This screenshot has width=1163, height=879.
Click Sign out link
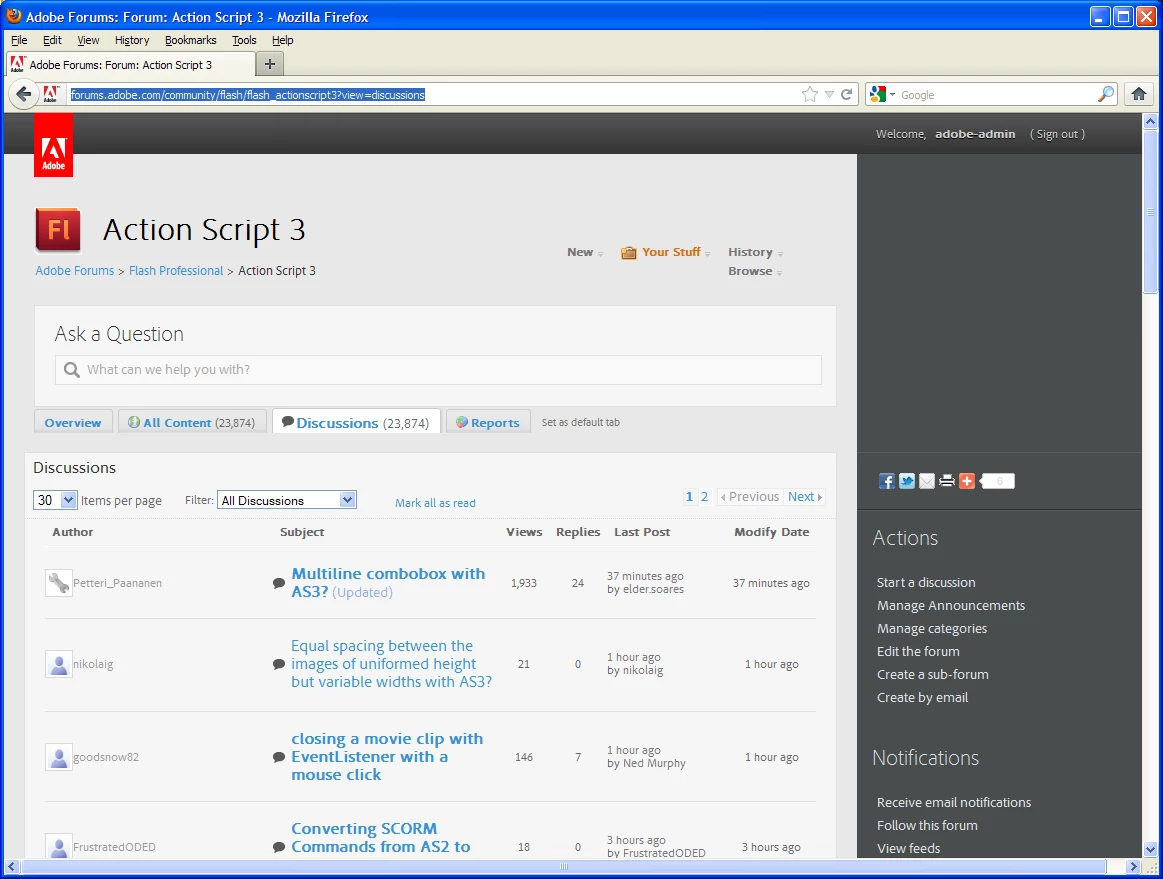click(x=1057, y=134)
